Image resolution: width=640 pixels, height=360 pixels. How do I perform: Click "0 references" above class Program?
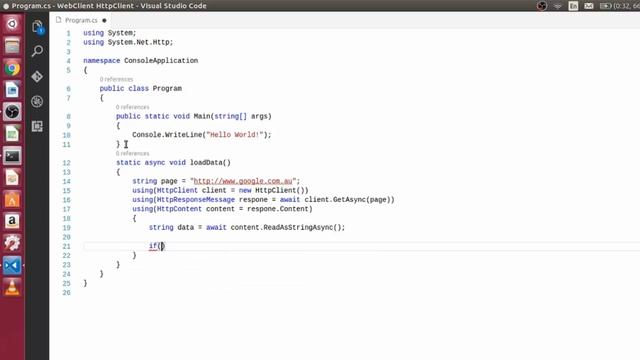tap(116, 79)
